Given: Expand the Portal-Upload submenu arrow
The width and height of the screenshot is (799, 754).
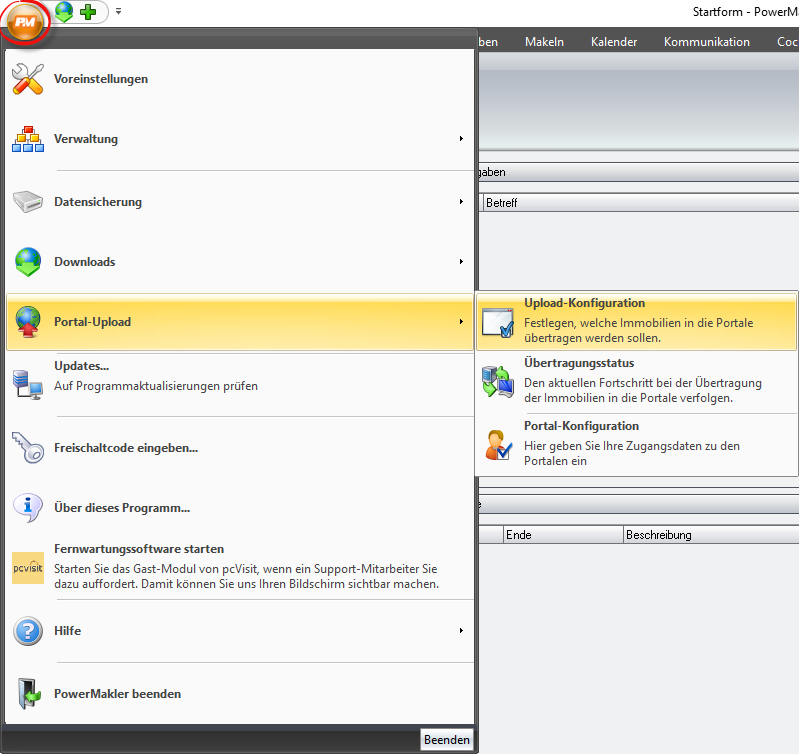Looking at the screenshot, I should click(461, 322).
